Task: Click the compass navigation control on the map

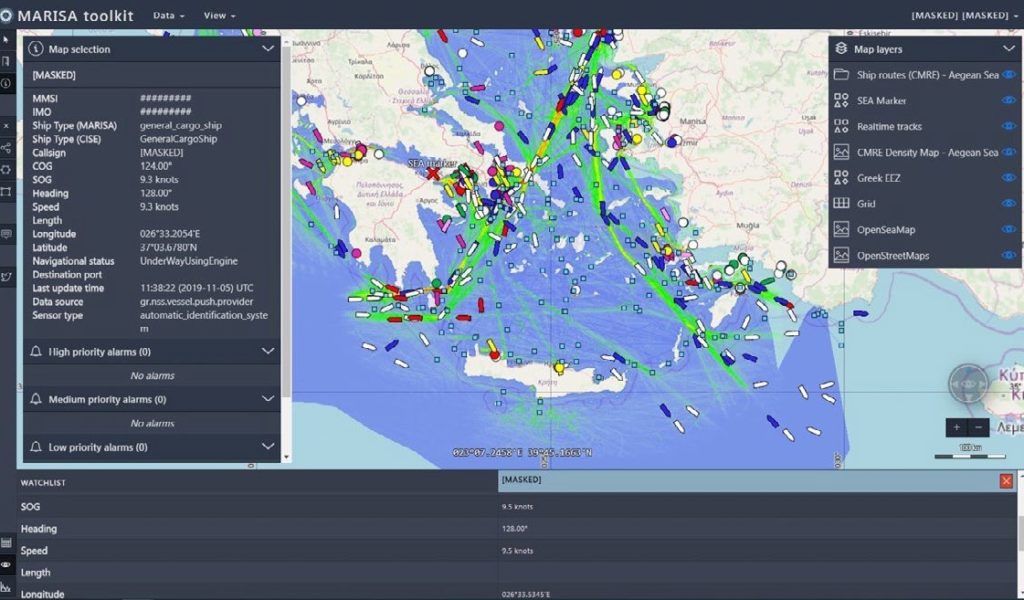Action: click(967, 383)
